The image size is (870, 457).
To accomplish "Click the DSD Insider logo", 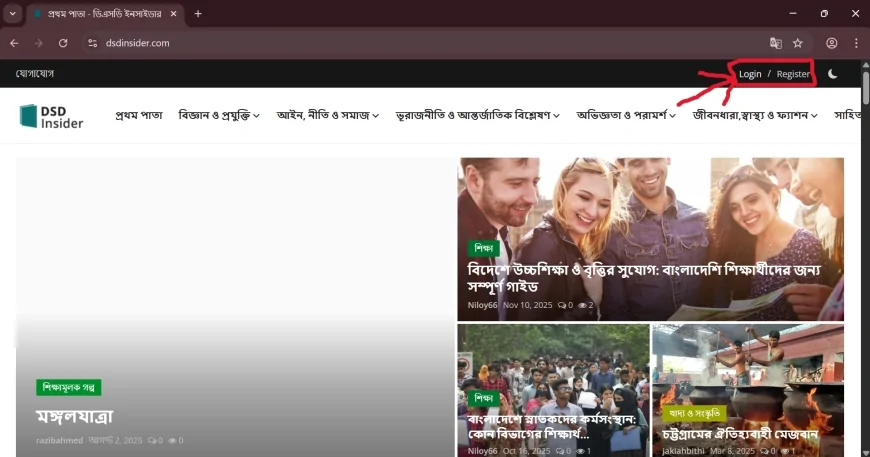I will pos(51,115).
